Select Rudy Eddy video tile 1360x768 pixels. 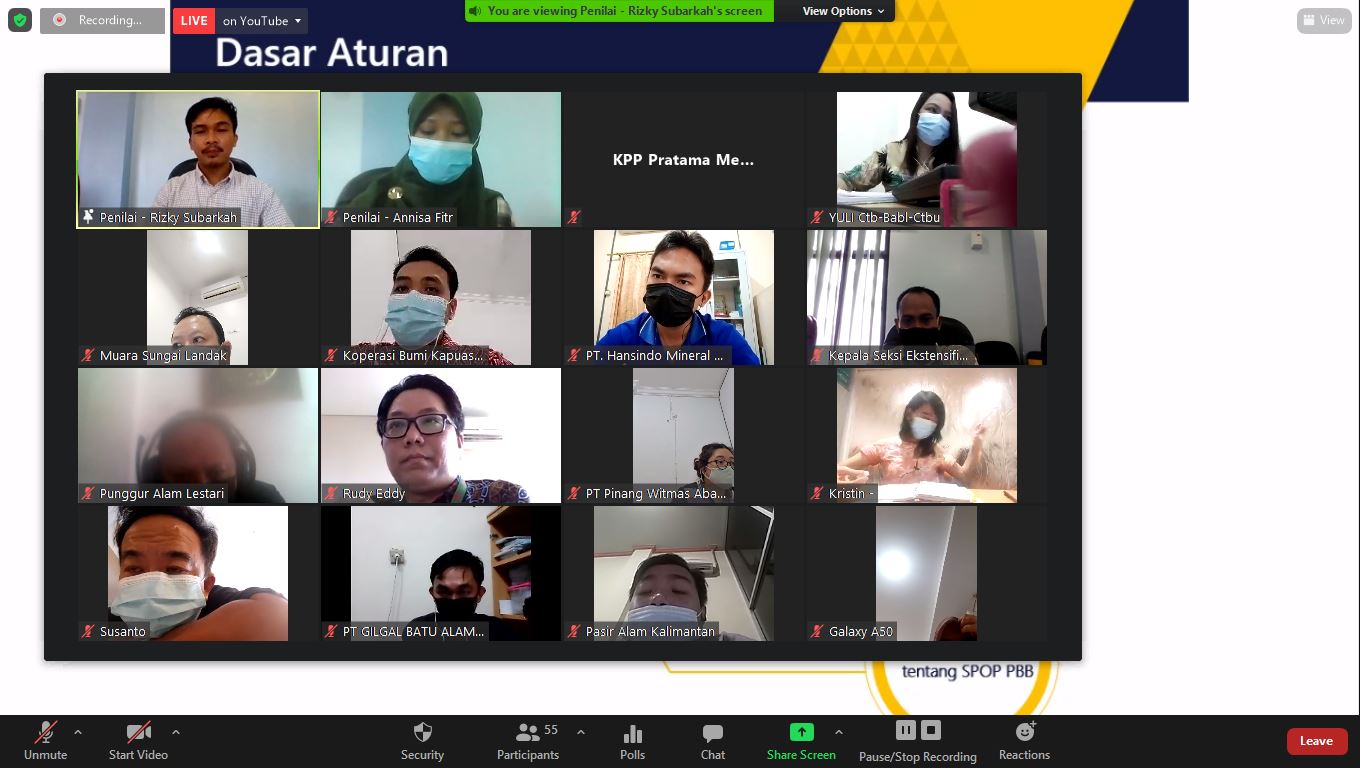click(x=441, y=436)
